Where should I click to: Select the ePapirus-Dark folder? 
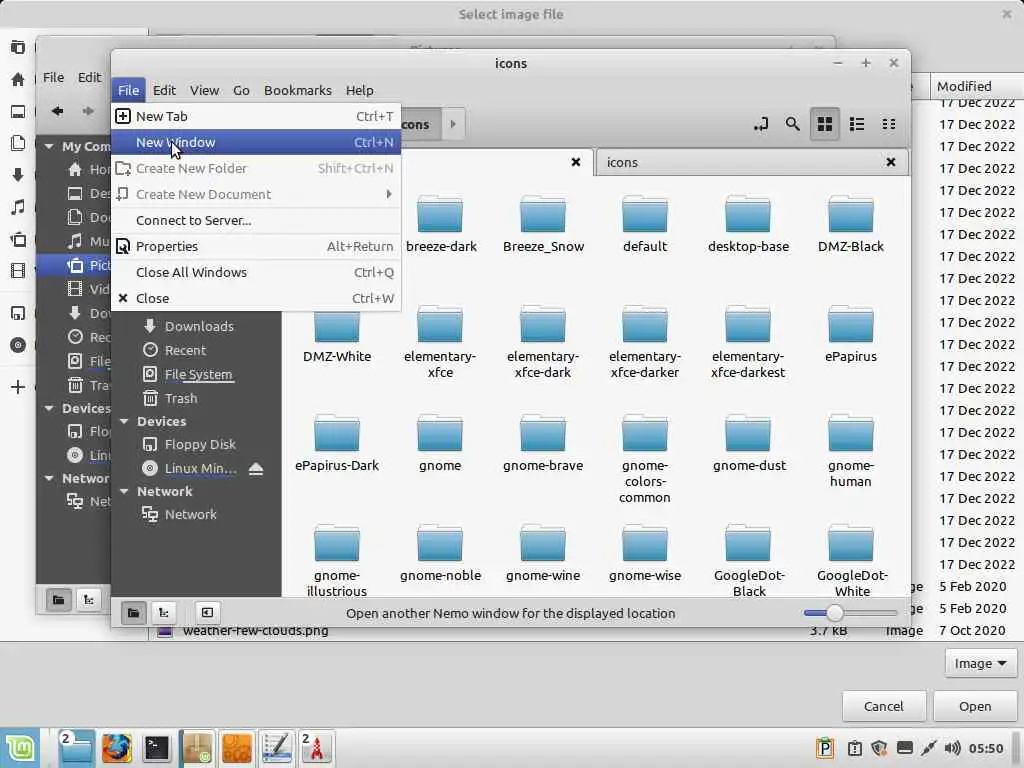click(337, 443)
